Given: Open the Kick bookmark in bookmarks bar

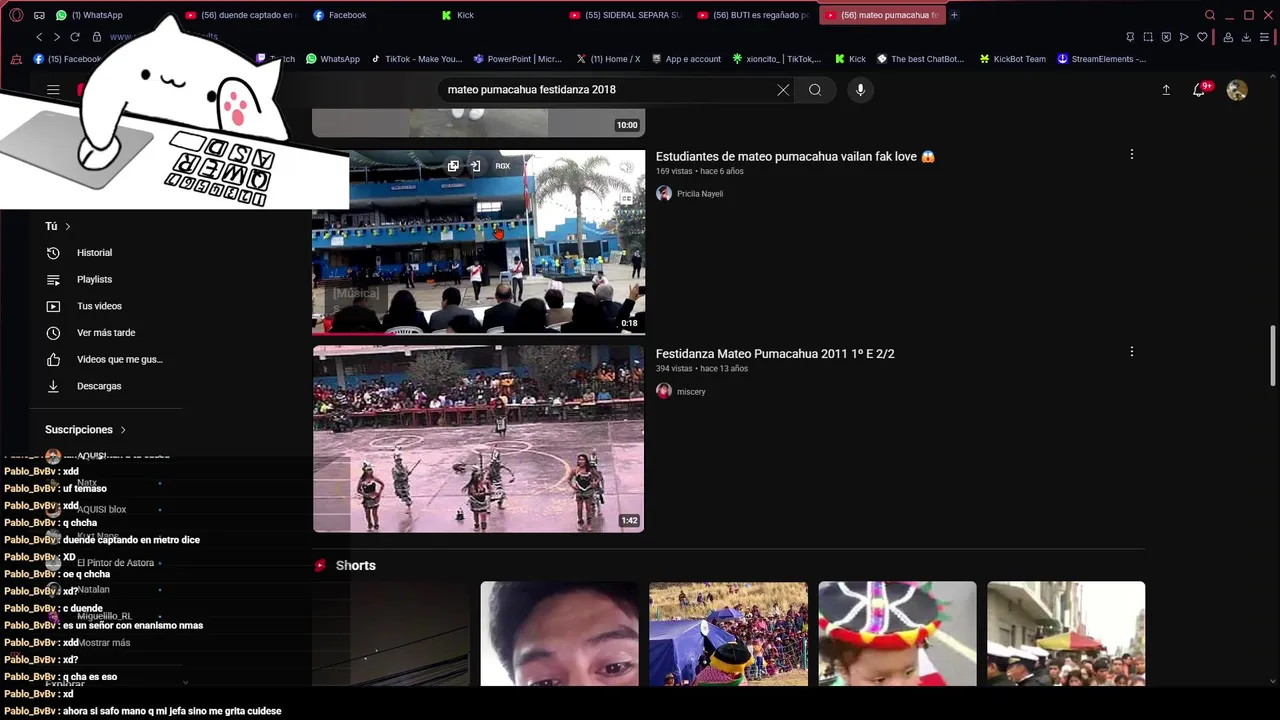Looking at the screenshot, I should tap(850, 59).
